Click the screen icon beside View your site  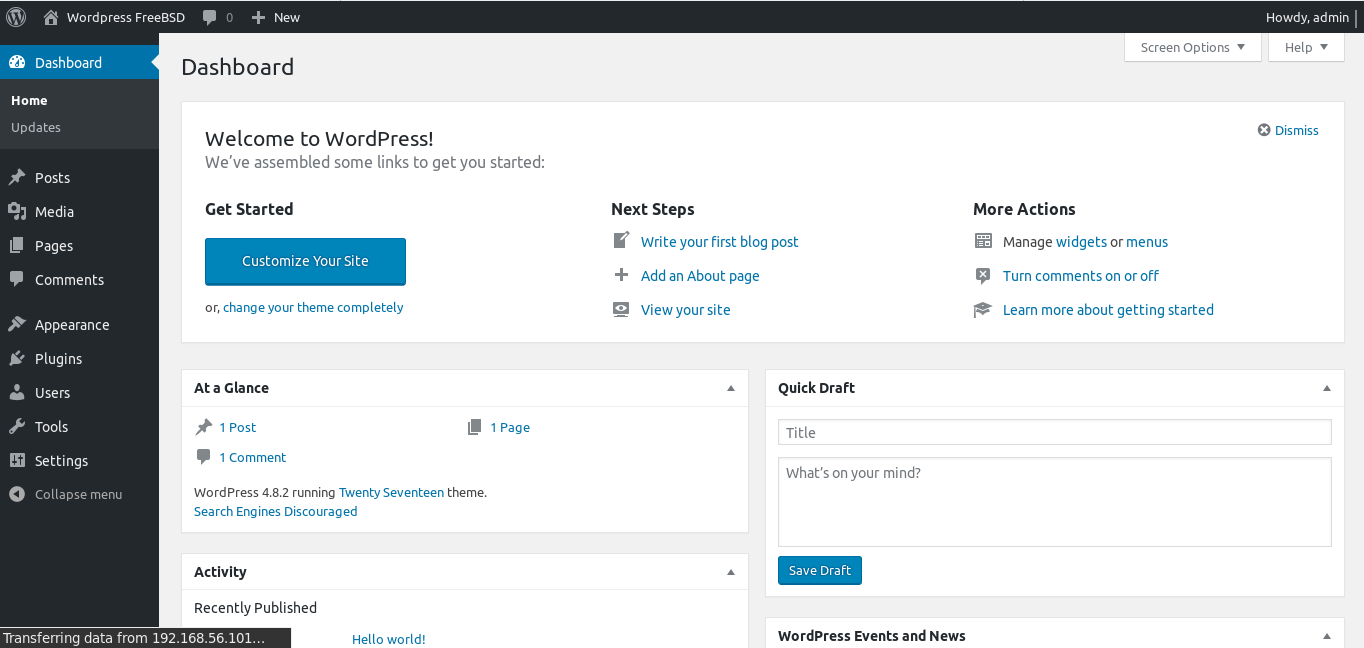coord(621,309)
